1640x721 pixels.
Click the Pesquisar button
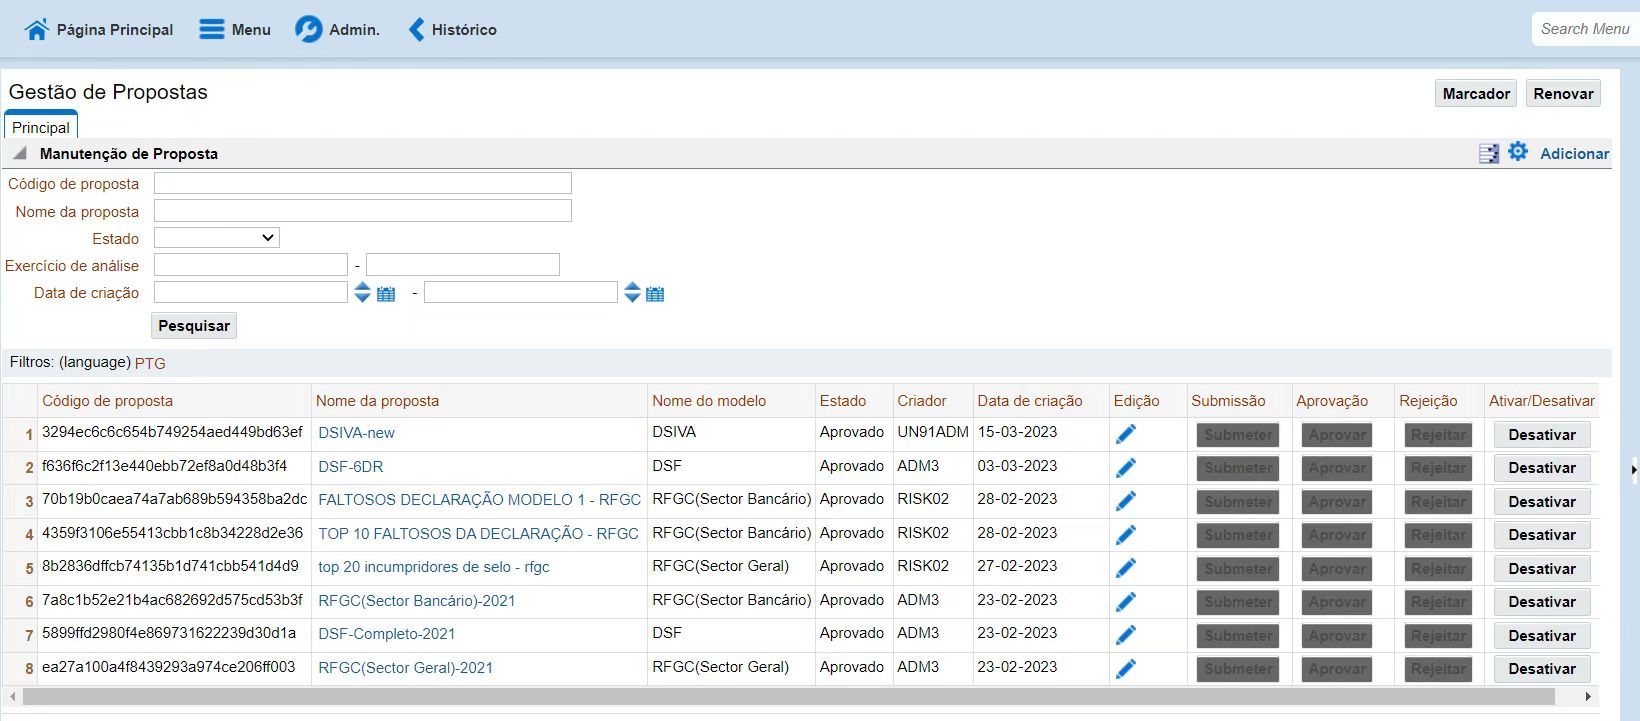coord(194,325)
